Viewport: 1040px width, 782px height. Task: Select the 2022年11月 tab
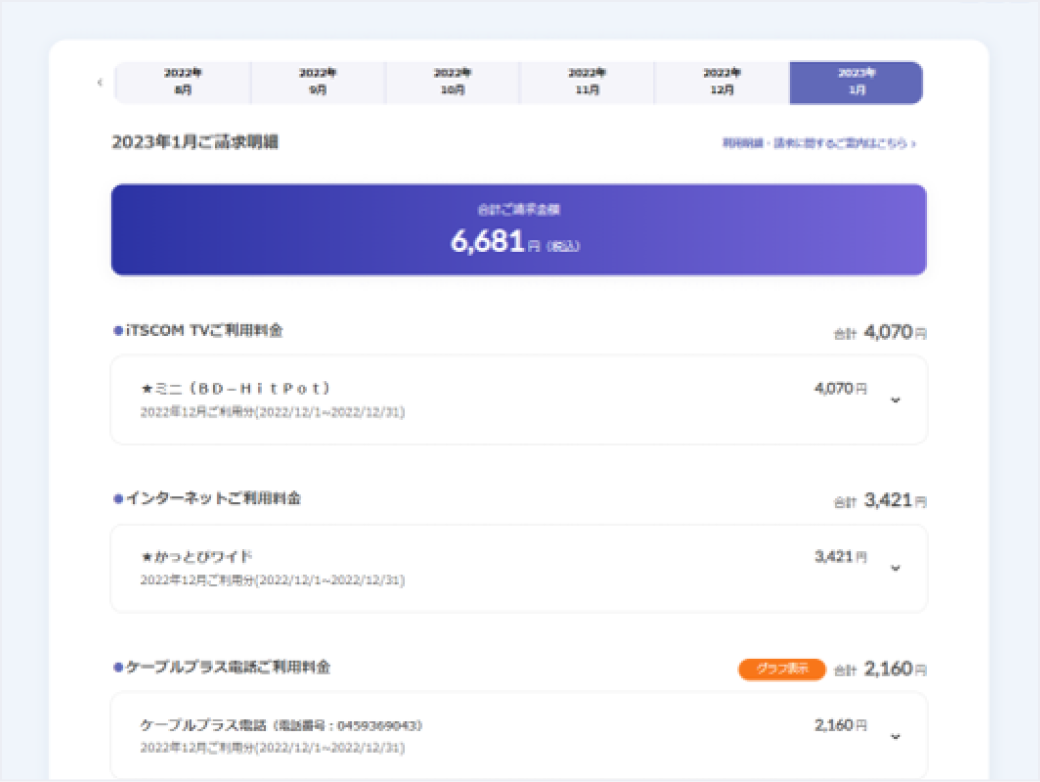pyautogui.click(x=587, y=82)
